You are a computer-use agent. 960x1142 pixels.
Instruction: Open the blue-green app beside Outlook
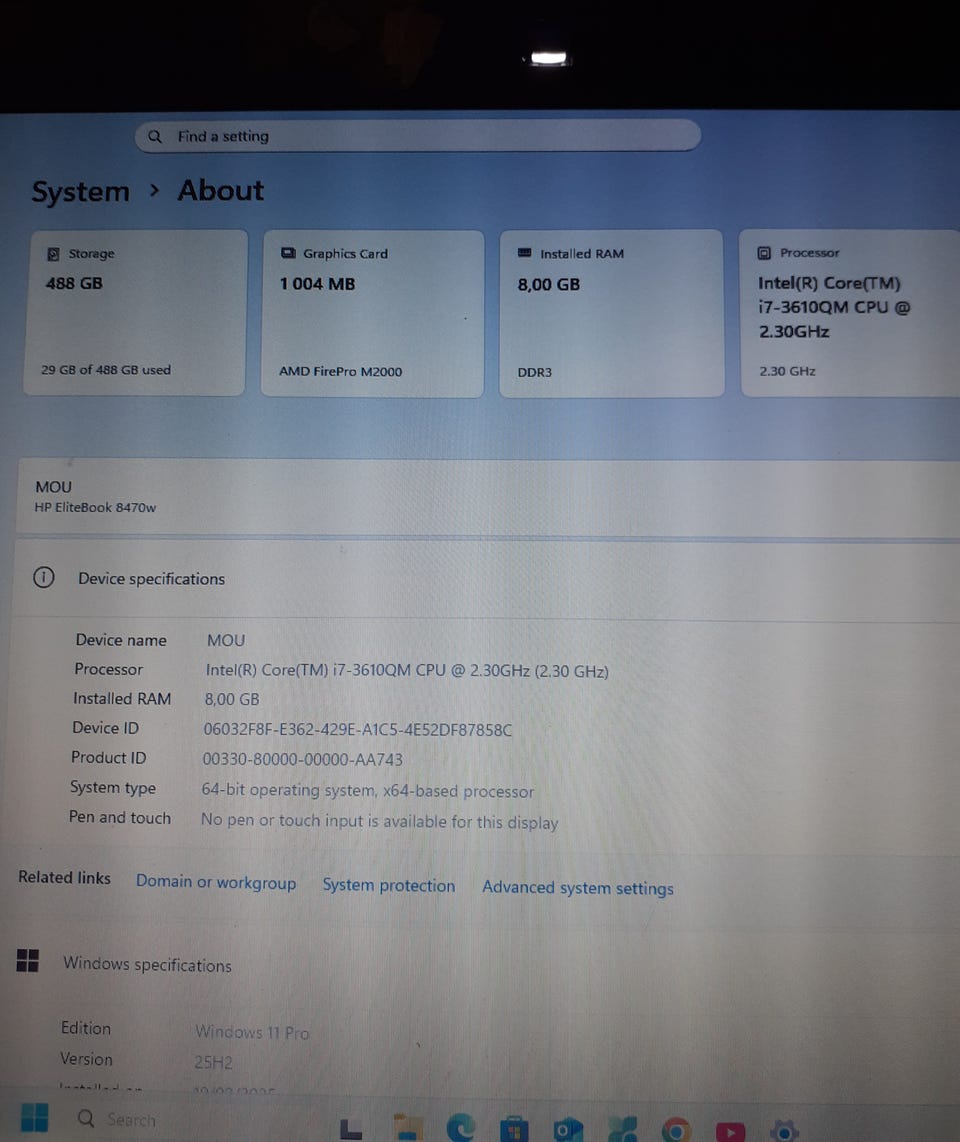(x=621, y=1128)
